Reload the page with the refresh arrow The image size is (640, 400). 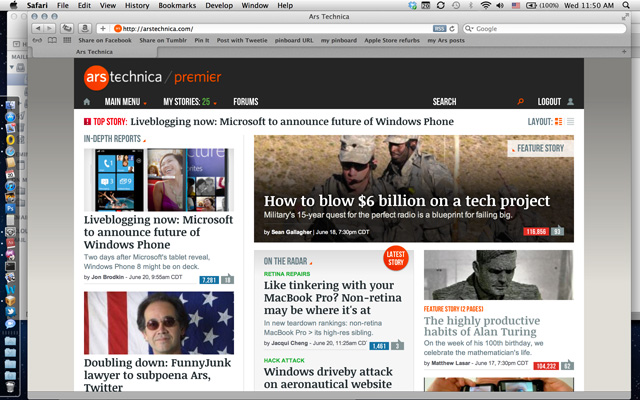pyautogui.click(x=452, y=29)
